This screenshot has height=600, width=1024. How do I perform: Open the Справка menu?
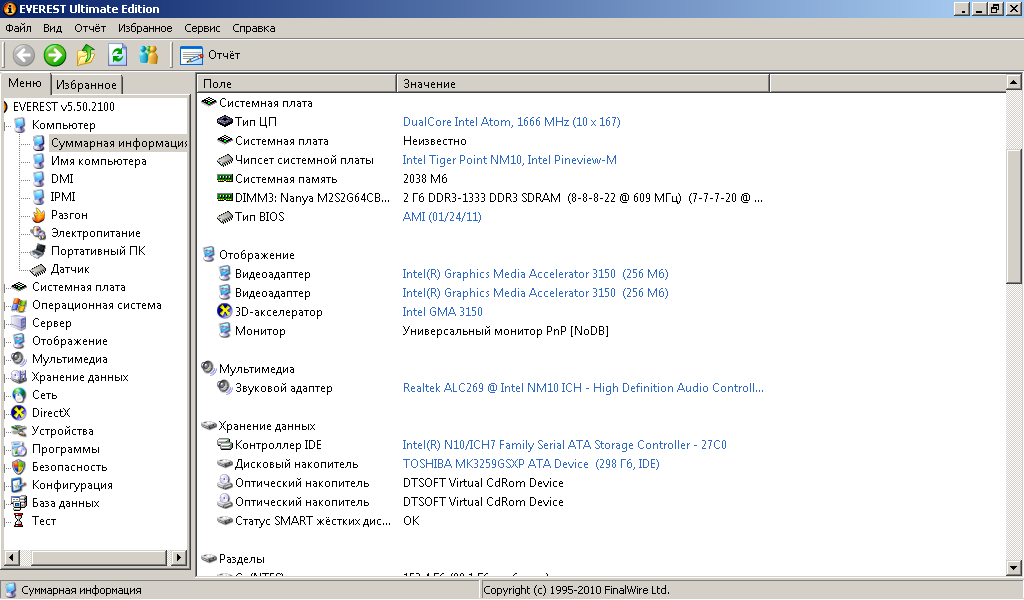pos(253,28)
